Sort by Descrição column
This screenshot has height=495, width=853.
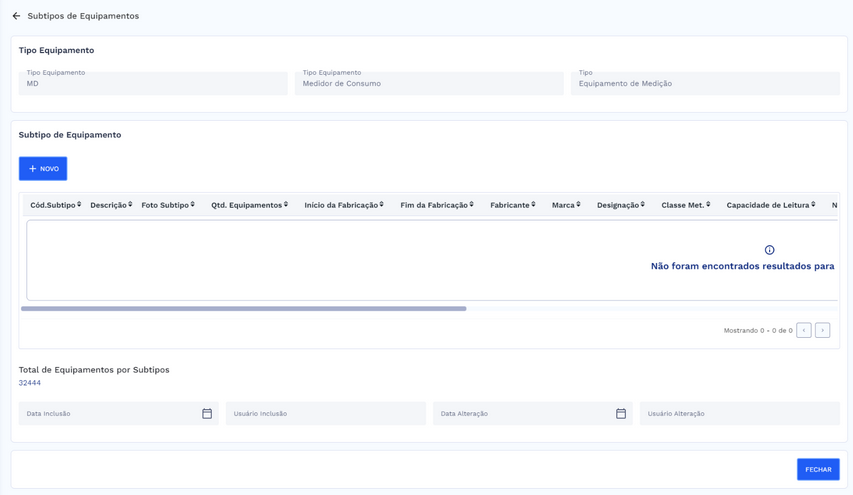(111, 205)
